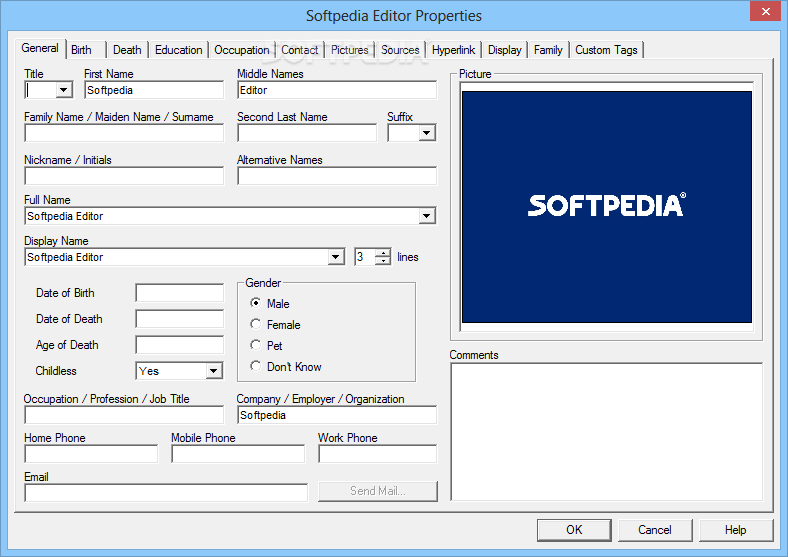Open the Contact tab

coord(300,50)
